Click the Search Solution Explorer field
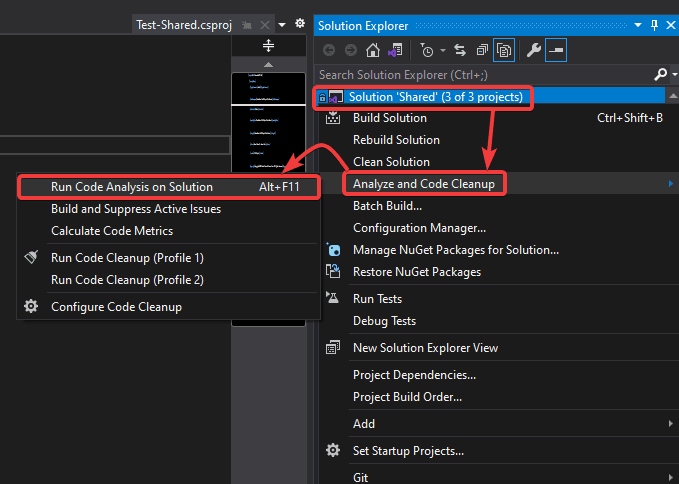This screenshot has height=484, width=679. pyautogui.click(x=484, y=75)
